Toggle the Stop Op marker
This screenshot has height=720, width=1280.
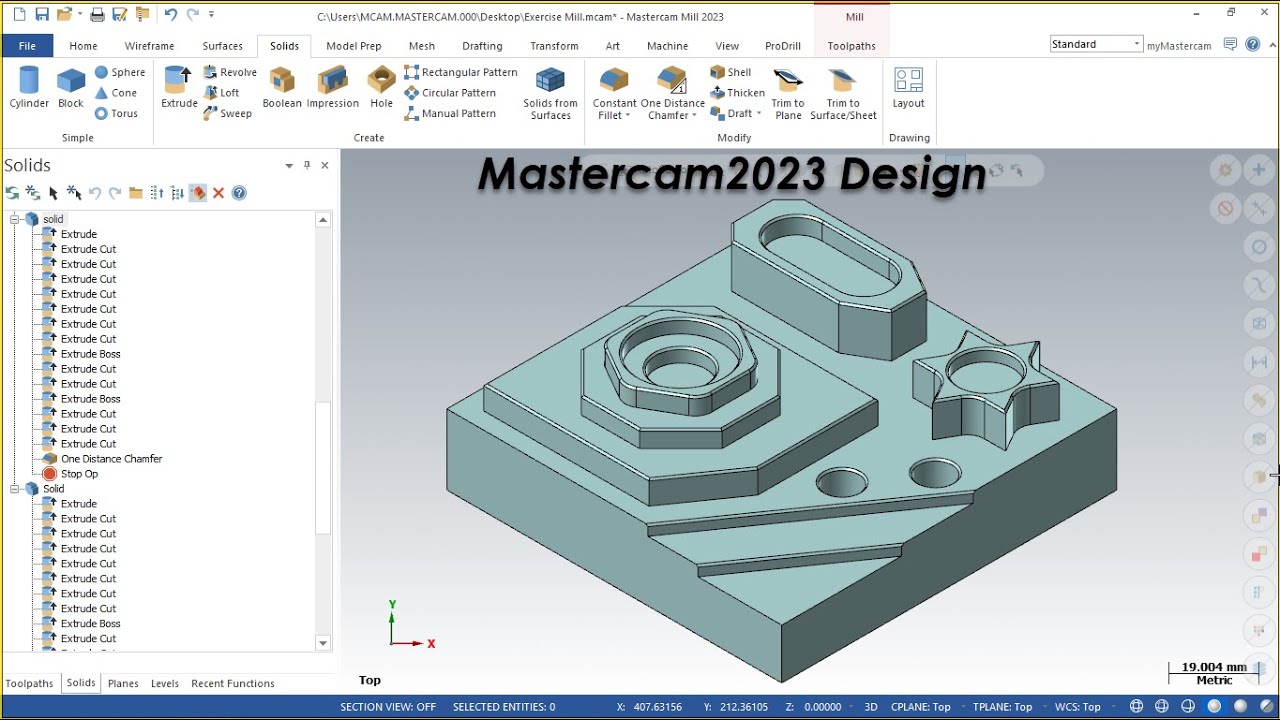coord(71,474)
